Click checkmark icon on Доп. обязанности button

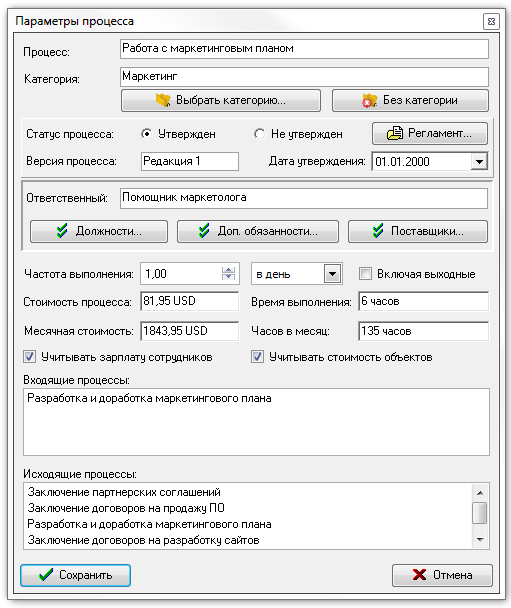pos(204,231)
